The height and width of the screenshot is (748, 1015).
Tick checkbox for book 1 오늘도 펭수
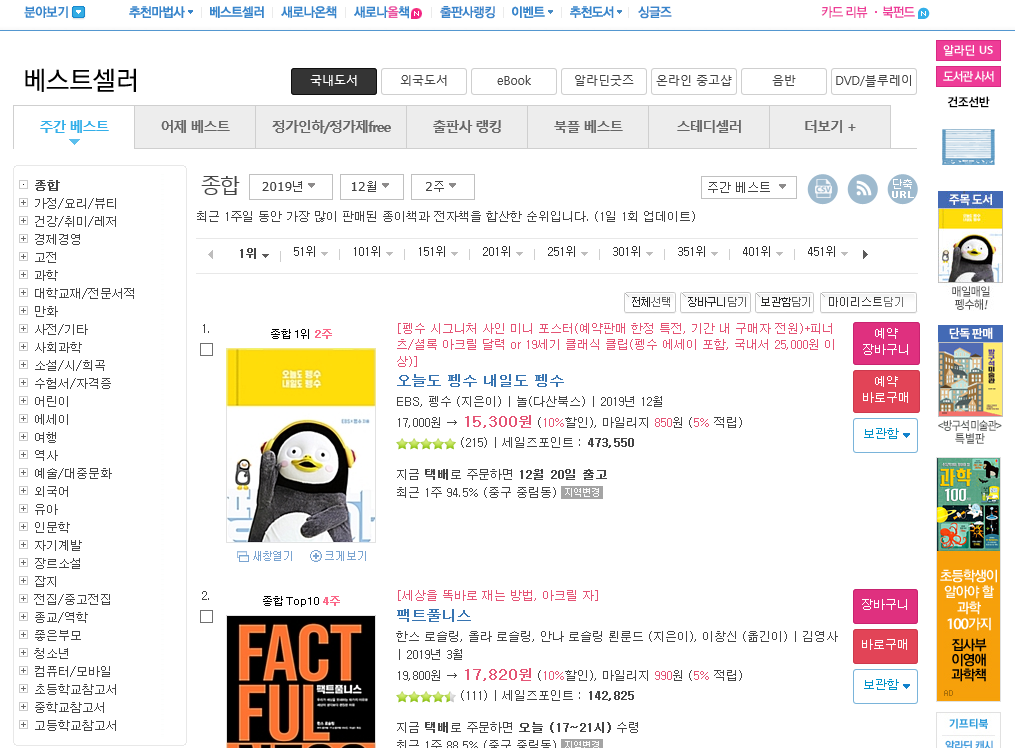(206, 349)
